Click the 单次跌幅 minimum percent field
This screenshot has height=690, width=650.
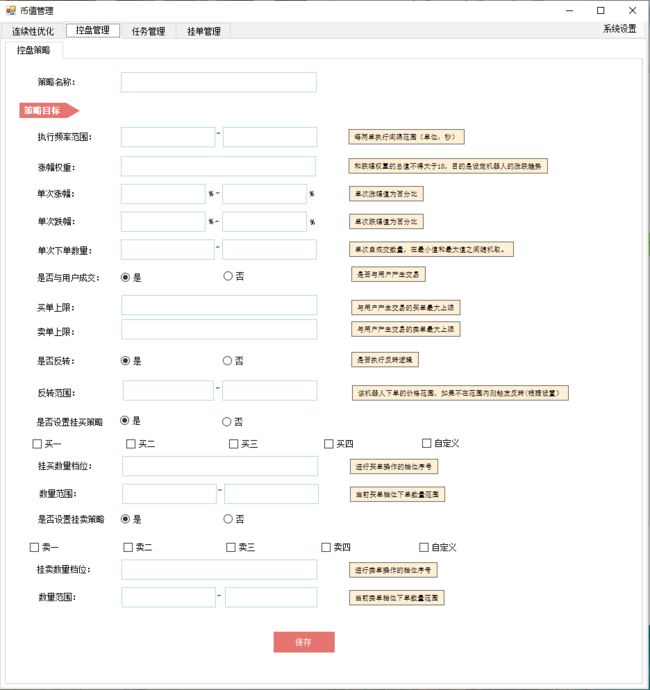163,222
